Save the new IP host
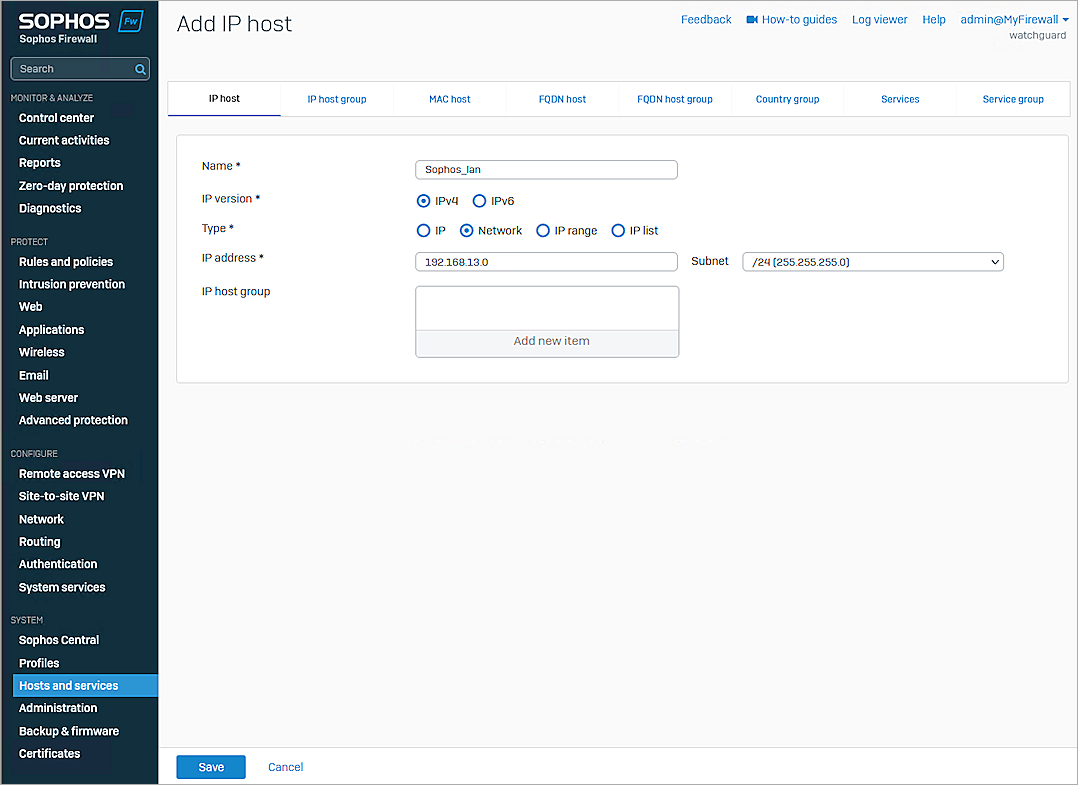Viewport: 1078px width, 785px height. (x=210, y=766)
